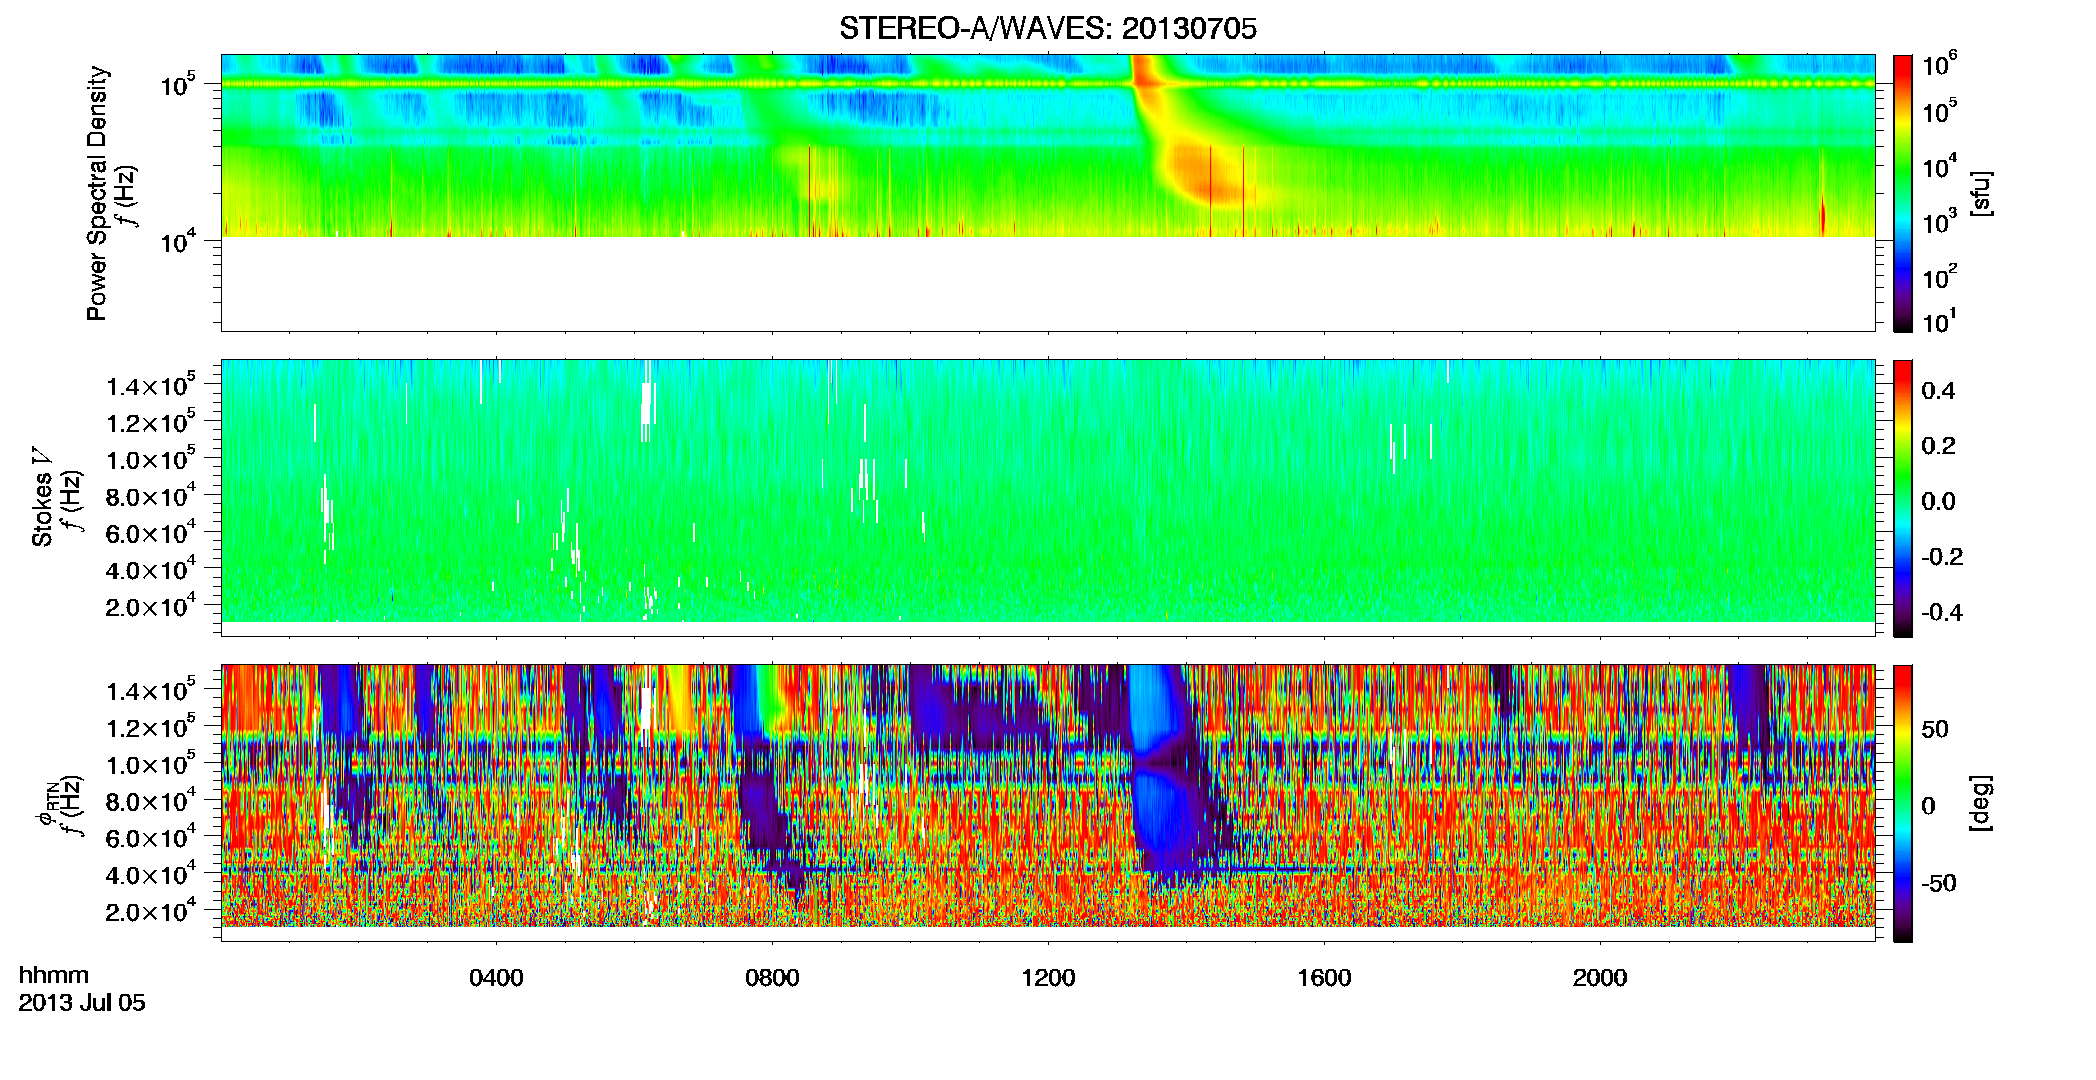Click the "0.4" tick on the Stokes color bar
The height and width of the screenshot is (1080, 2096).
tap(1938, 391)
